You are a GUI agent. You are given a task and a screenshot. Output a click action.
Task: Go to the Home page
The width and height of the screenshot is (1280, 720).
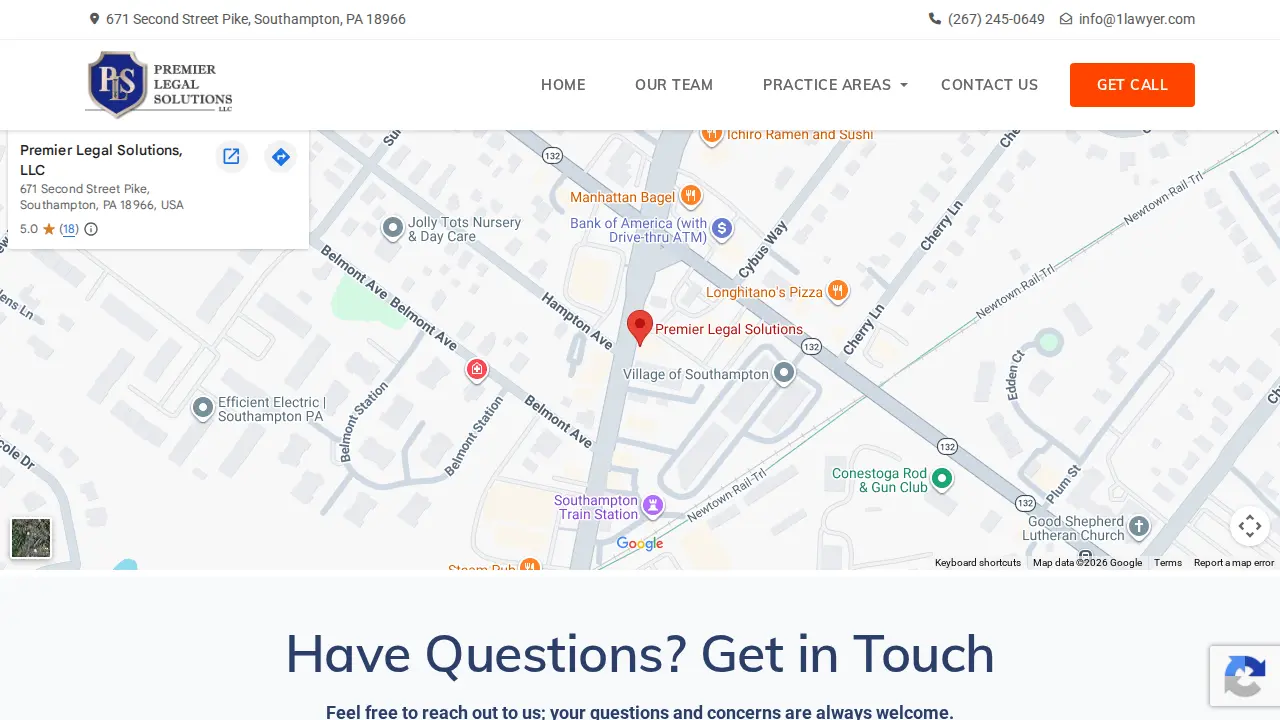tap(563, 85)
